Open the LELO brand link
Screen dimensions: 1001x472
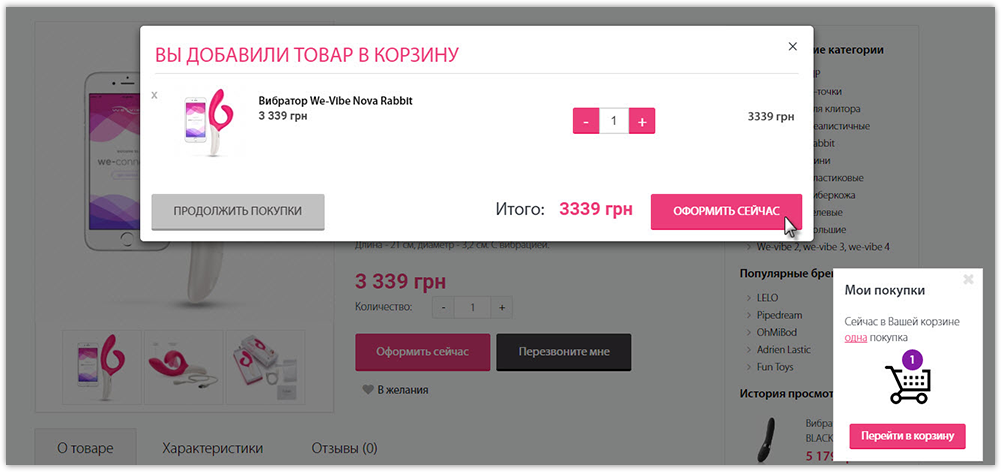pyautogui.click(x=769, y=298)
